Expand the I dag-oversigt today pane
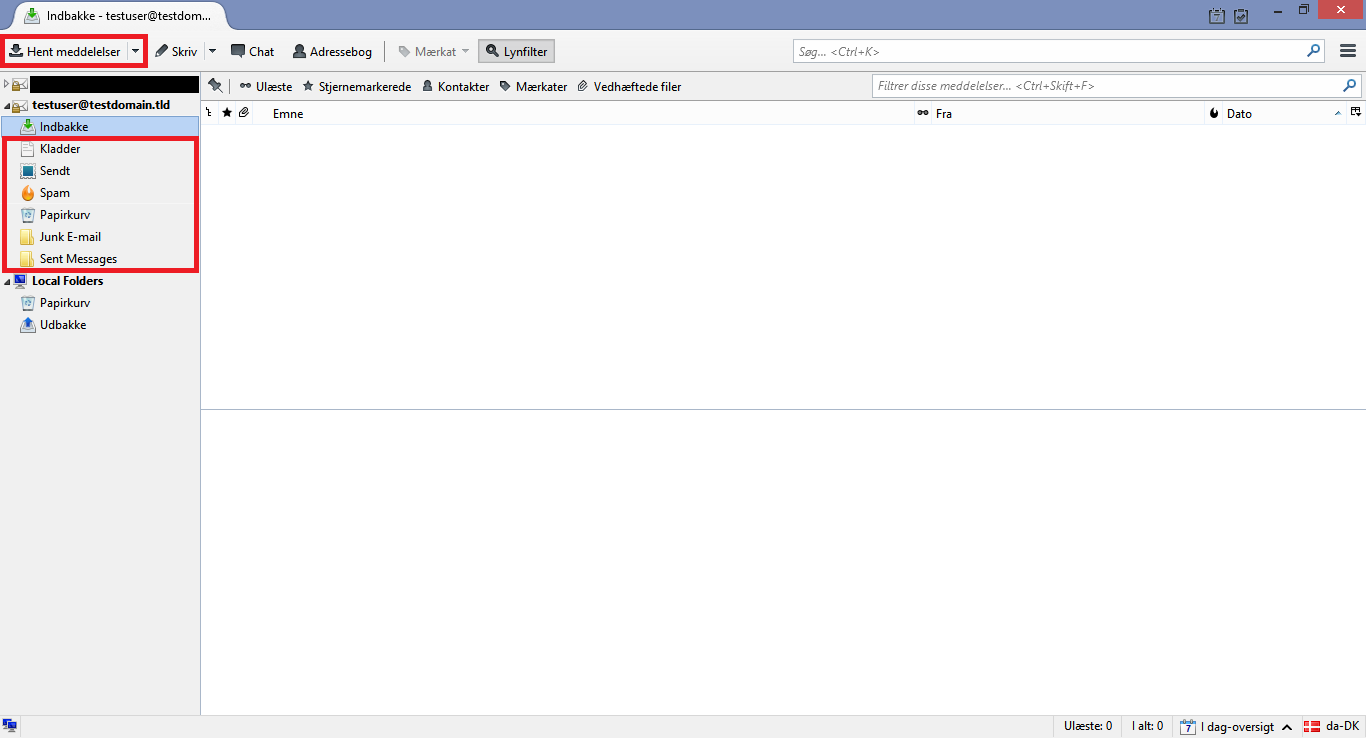The image size is (1366, 738). [x=1287, y=727]
